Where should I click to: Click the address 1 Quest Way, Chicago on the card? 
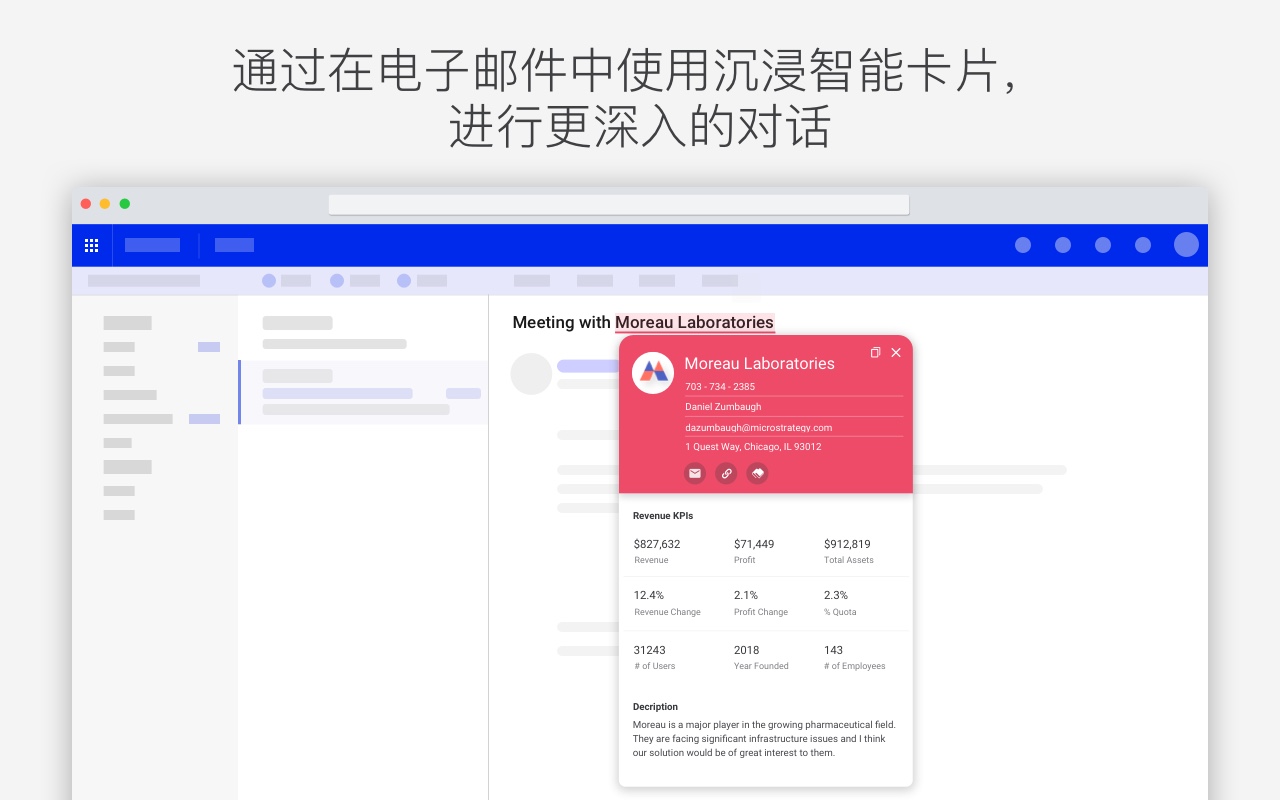(x=753, y=446)
